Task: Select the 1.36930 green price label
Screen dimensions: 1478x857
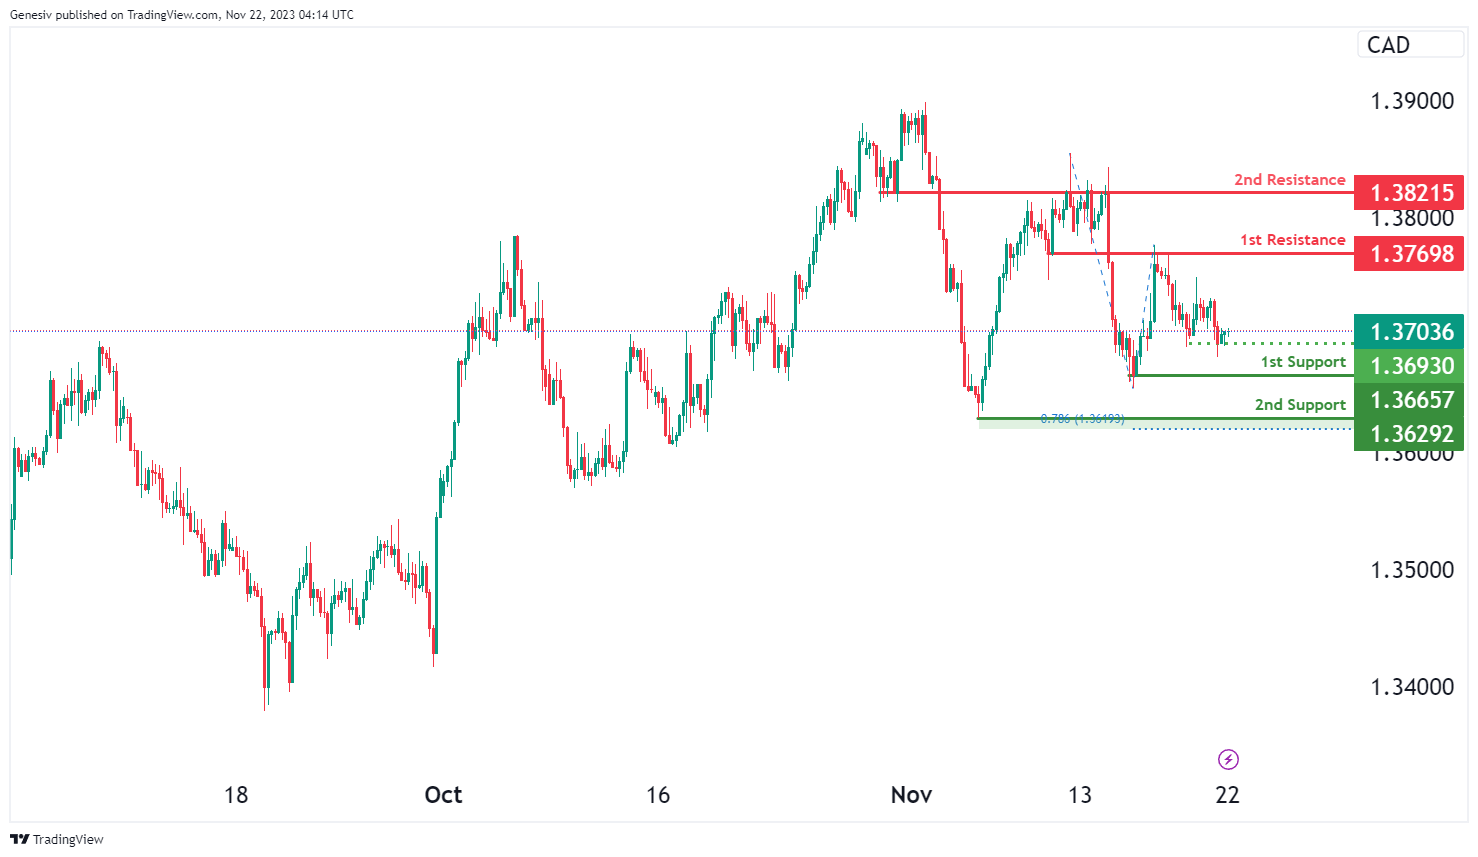Action: click(x=1410, y=366)
